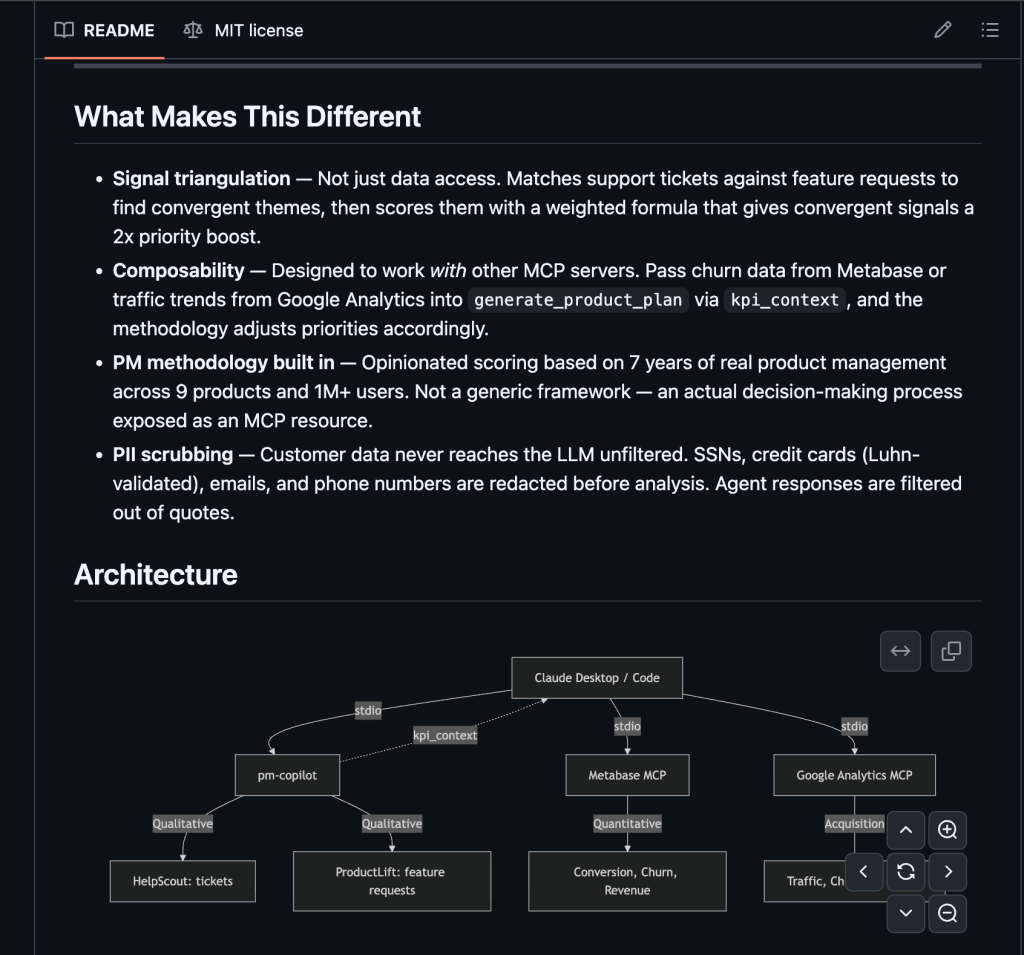This screenshot has height=955, width=1024.
Task: Select the pm-copilot diagram node
Action: click(287, 775)
